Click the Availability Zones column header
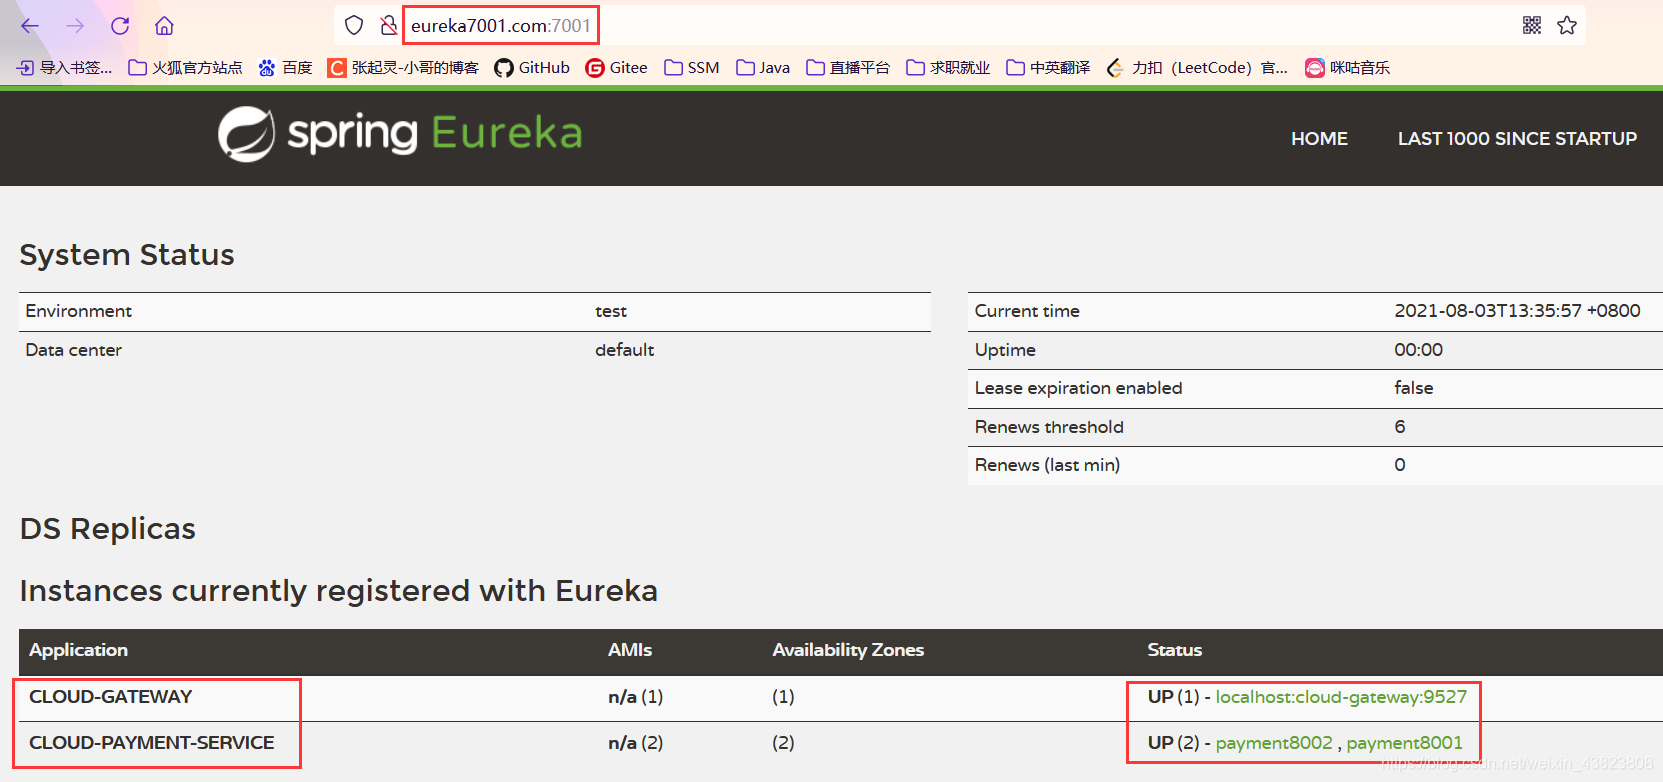The image size is (1663, 782). point(848,650)
